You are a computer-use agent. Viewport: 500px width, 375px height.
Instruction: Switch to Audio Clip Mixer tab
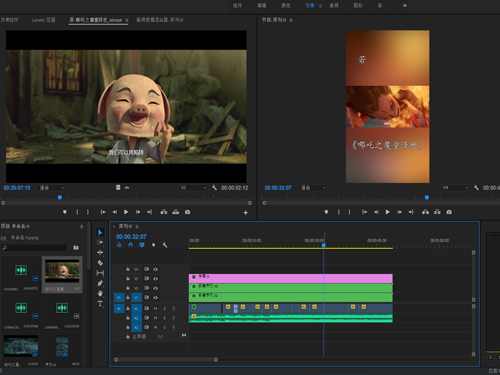tap(160, 20)
